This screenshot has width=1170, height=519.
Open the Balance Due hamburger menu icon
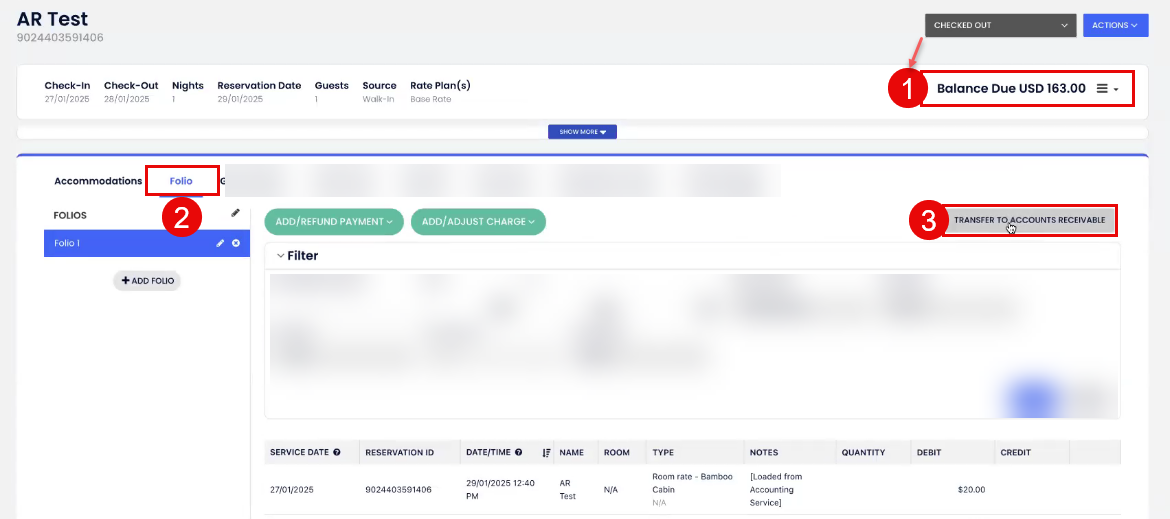point(1102,89)
